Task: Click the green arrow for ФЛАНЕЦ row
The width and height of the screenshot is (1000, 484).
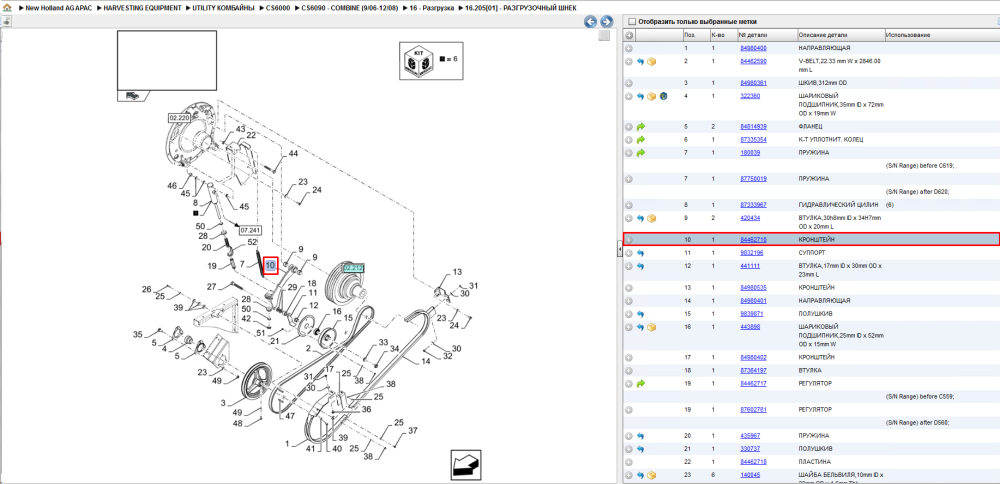Action: pyautogui.click(x=641, y=126)
